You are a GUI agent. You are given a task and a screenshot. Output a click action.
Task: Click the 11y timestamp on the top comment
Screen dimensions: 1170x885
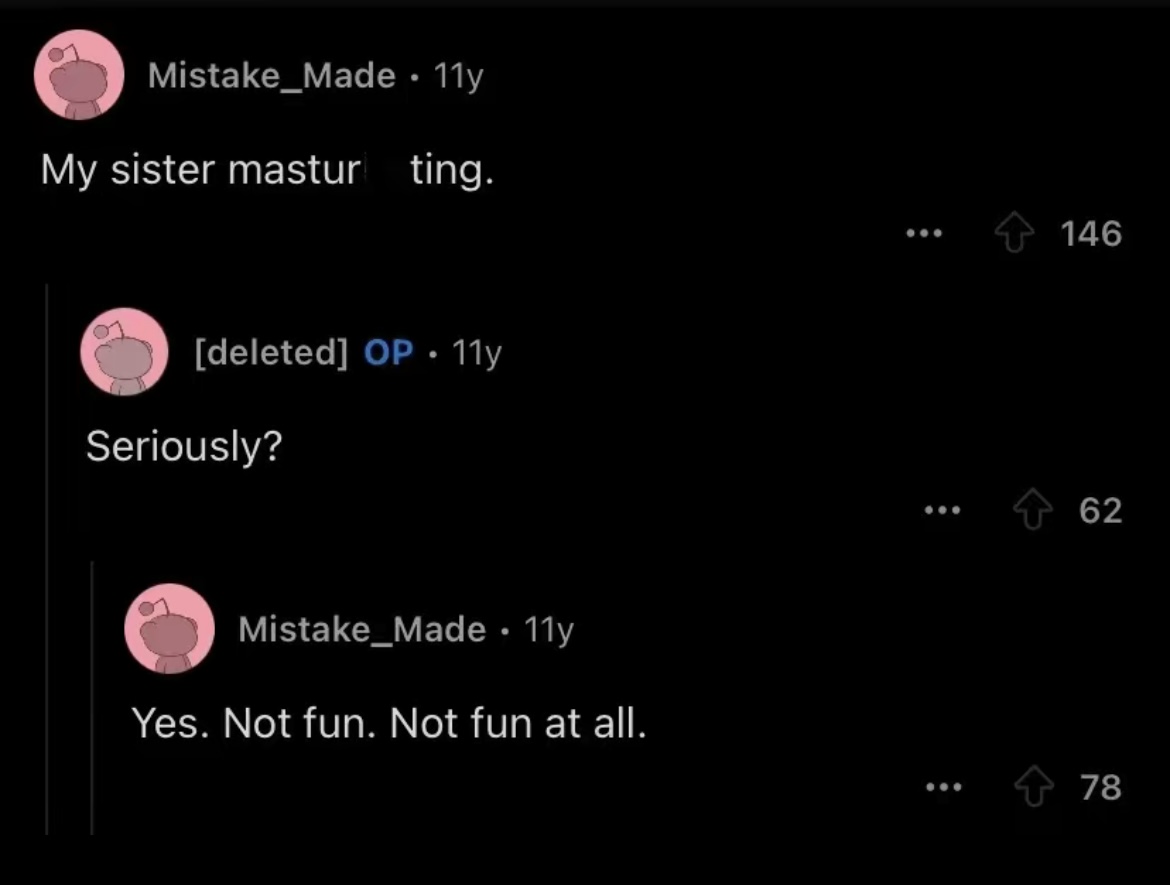click(x=459, y=75)
